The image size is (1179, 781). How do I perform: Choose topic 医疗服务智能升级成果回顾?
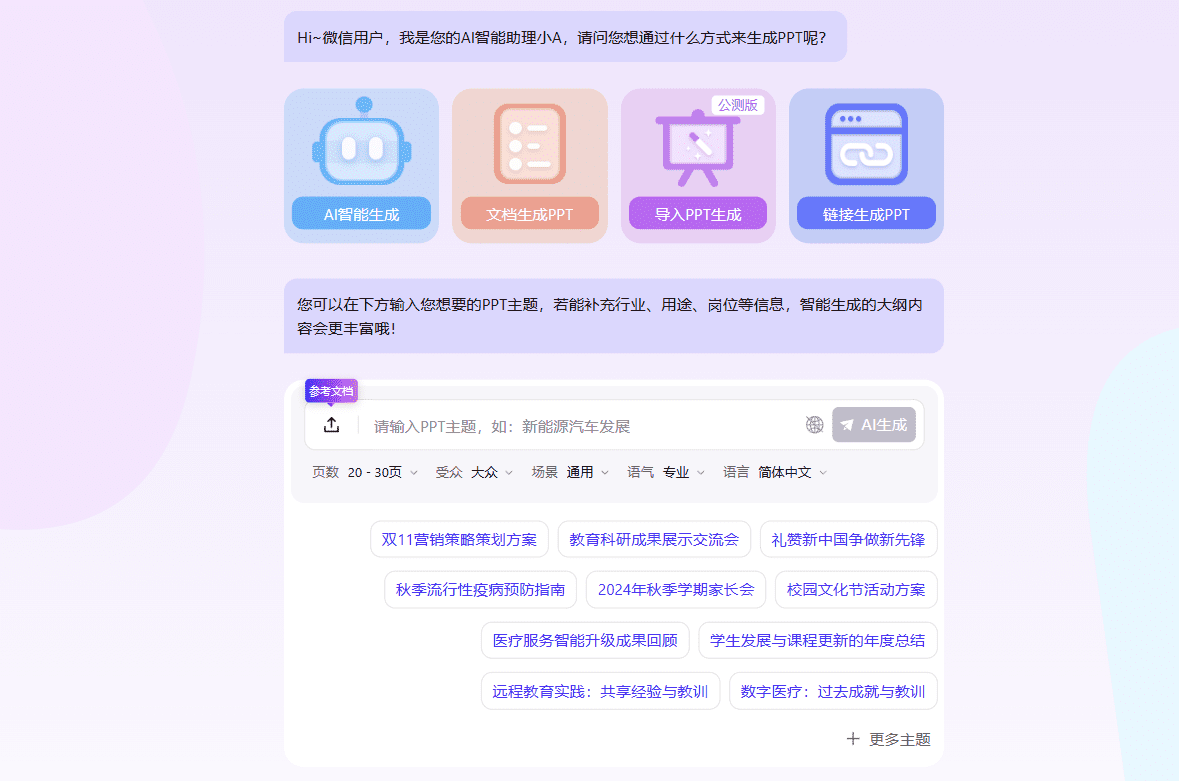pos(585,640)
